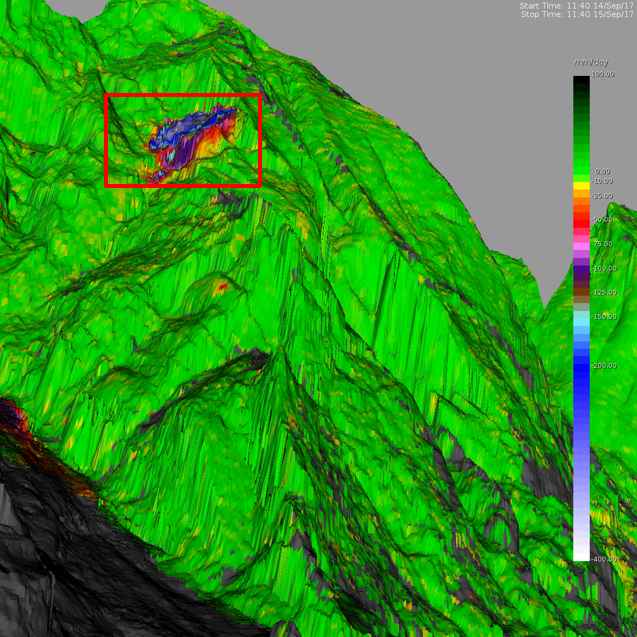Pick the white band at scale bottom

581,556
